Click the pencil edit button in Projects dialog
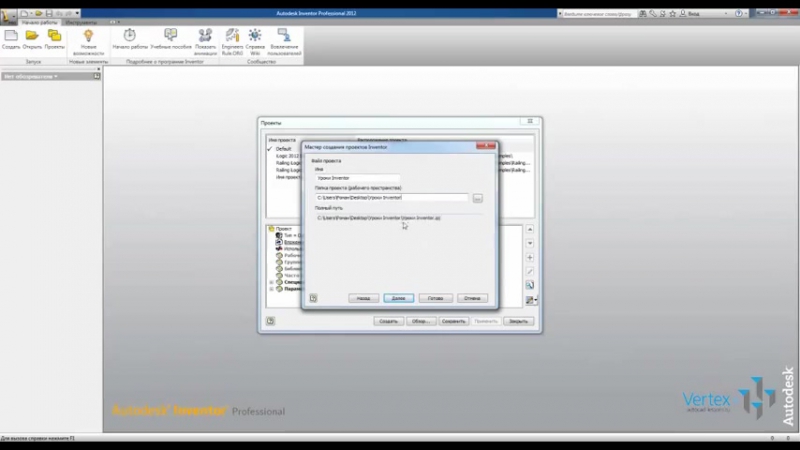The width and height of the screenshot is (800, 450). tap(530, 271)
